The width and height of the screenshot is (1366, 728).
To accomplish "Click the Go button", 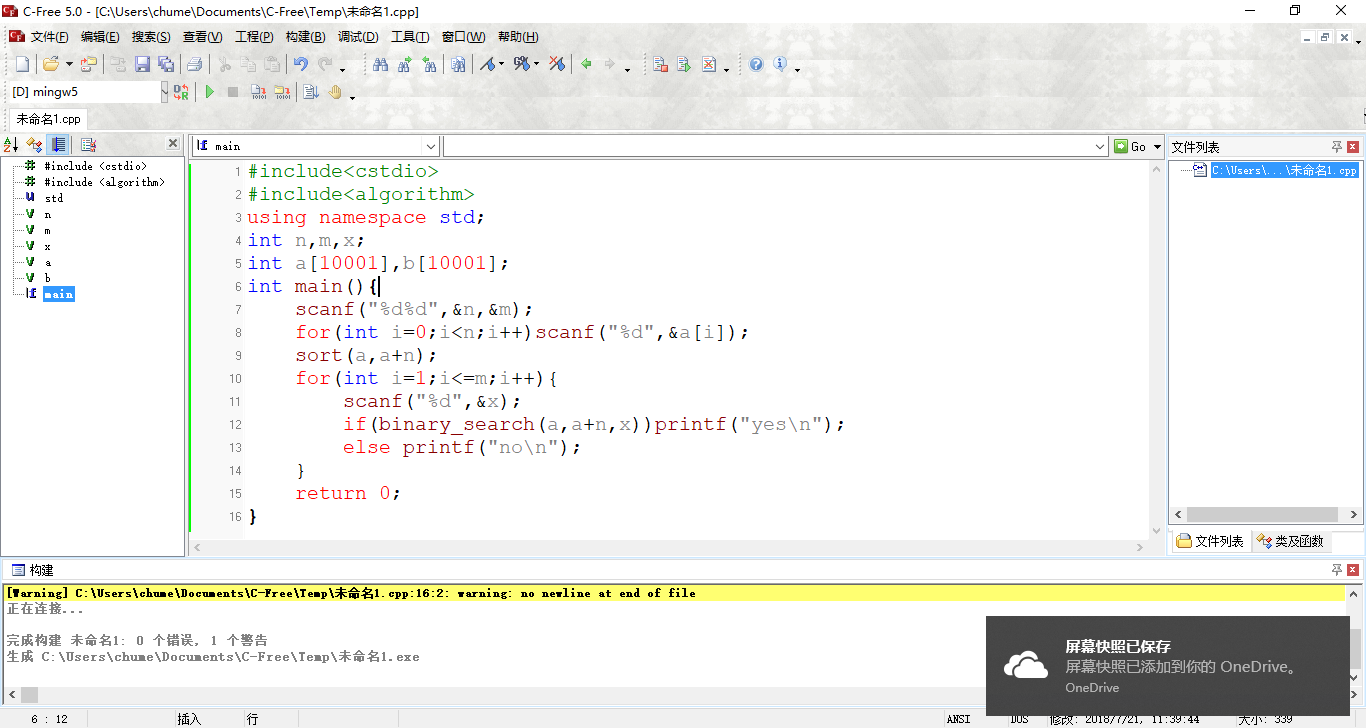I will click(x=1131, y=147).
